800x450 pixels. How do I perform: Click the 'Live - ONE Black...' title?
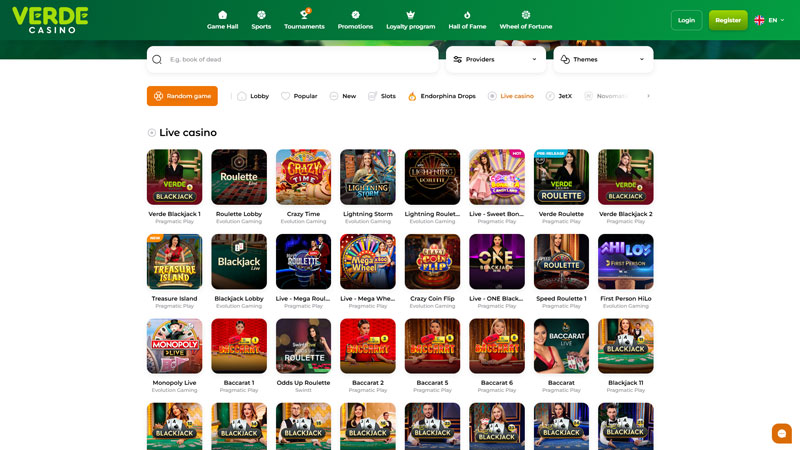497,298
